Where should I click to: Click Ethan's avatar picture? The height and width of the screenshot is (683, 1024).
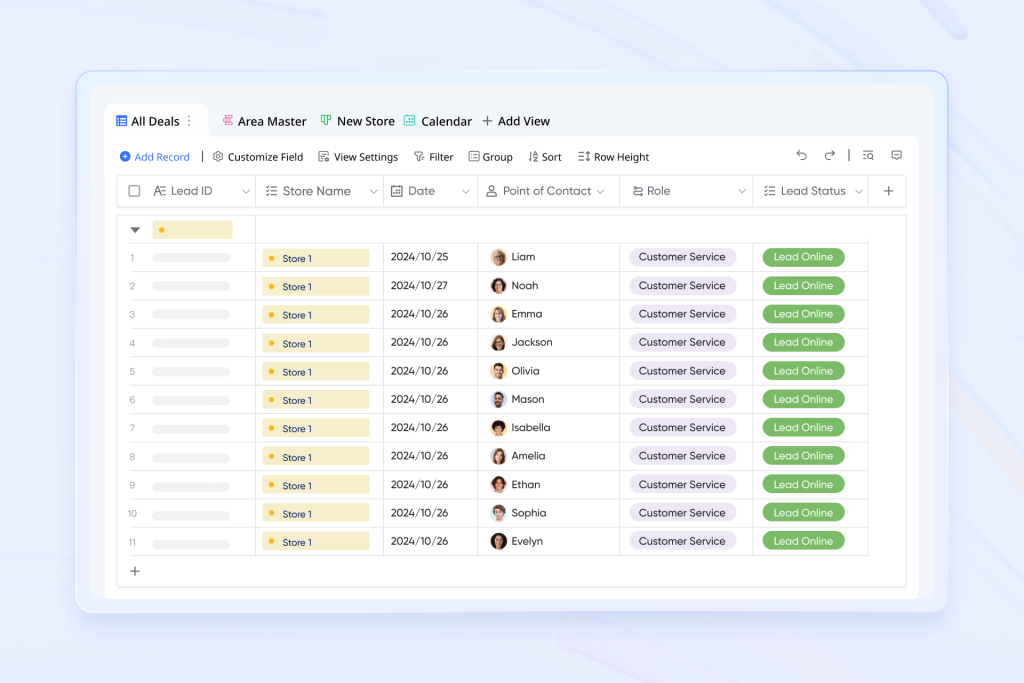click(498, 484)
